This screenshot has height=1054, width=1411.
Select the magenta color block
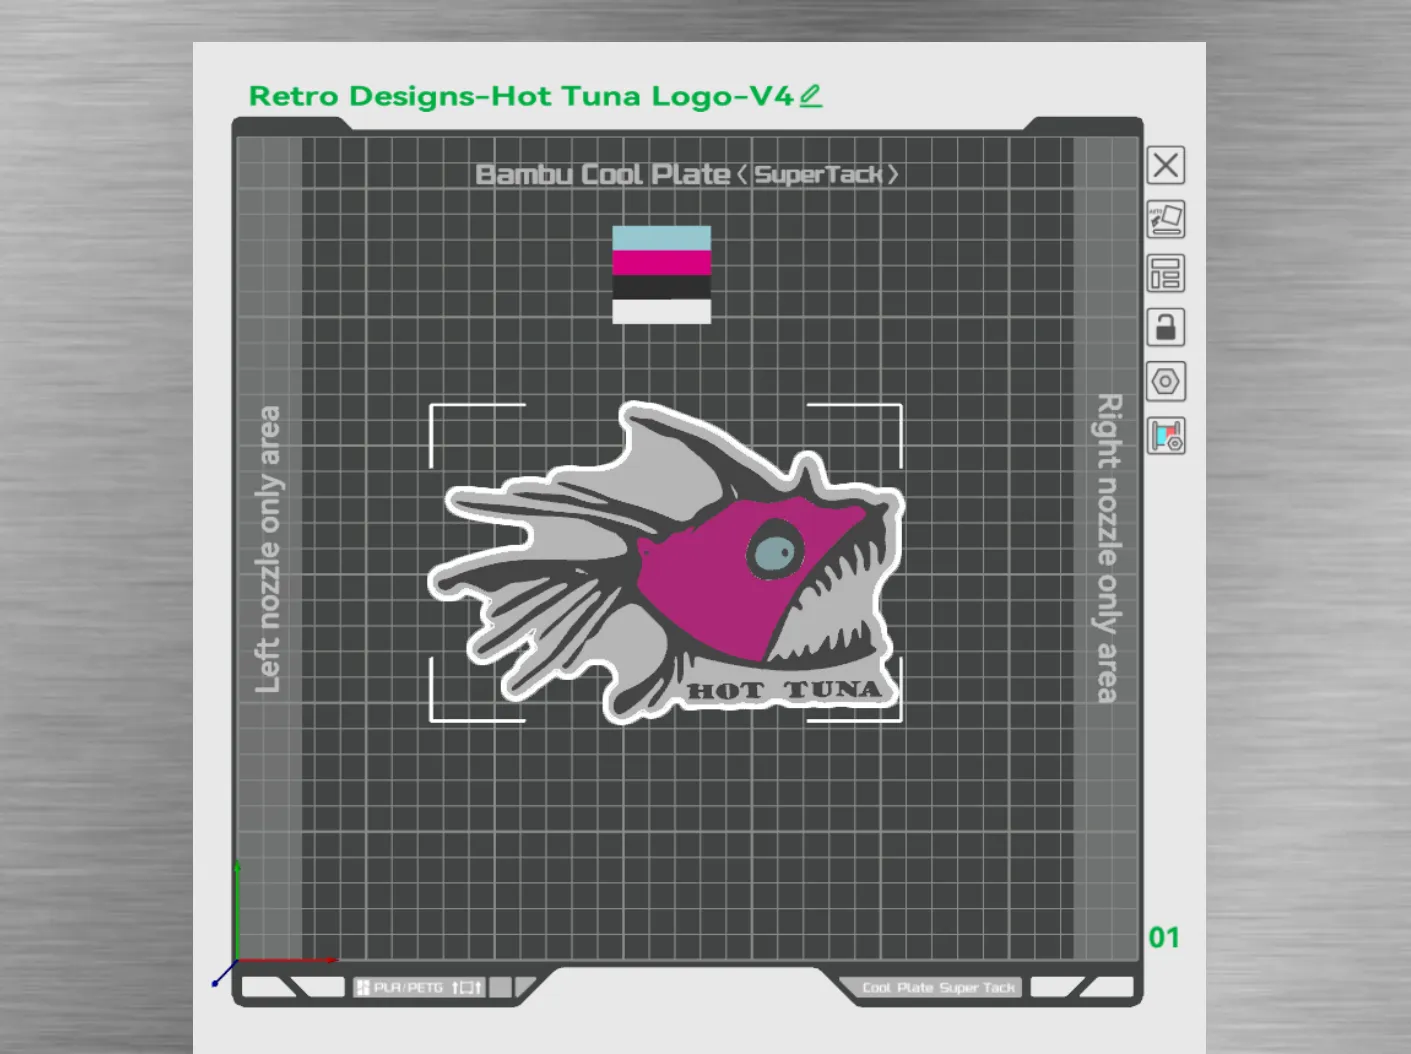click(x=661, y=263)
